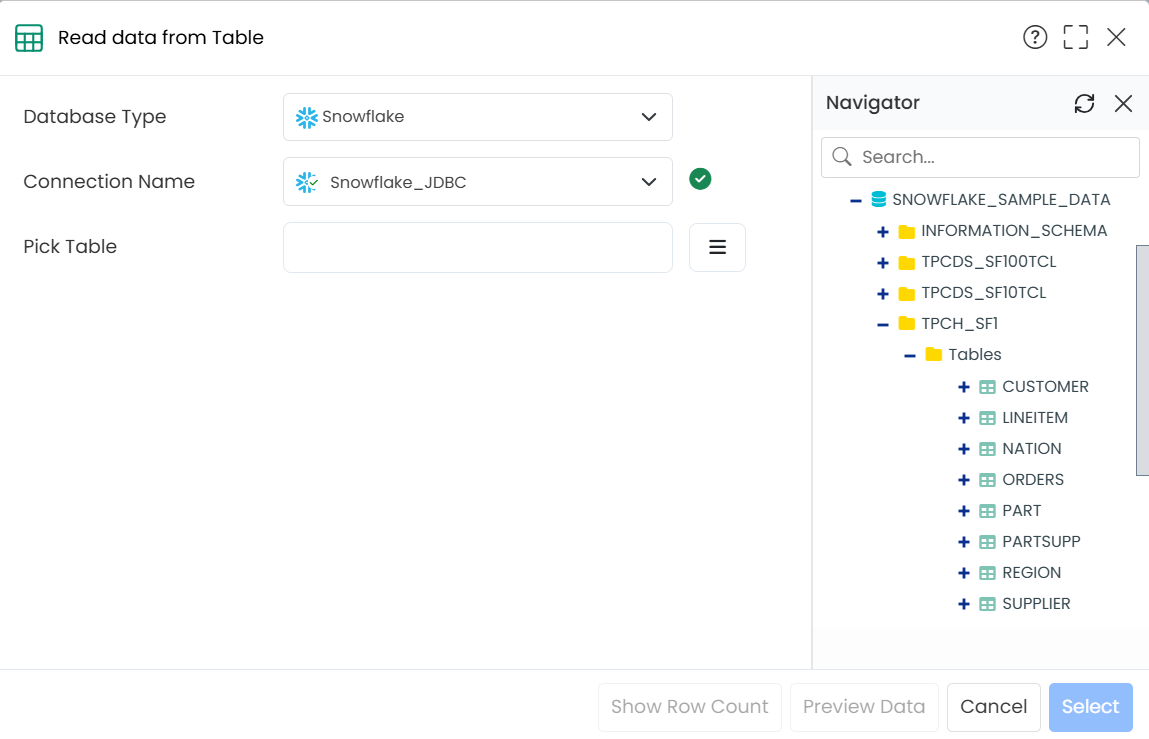Expand the REGION table node
The image size is (1149, 739).
[x=964, y=573]
